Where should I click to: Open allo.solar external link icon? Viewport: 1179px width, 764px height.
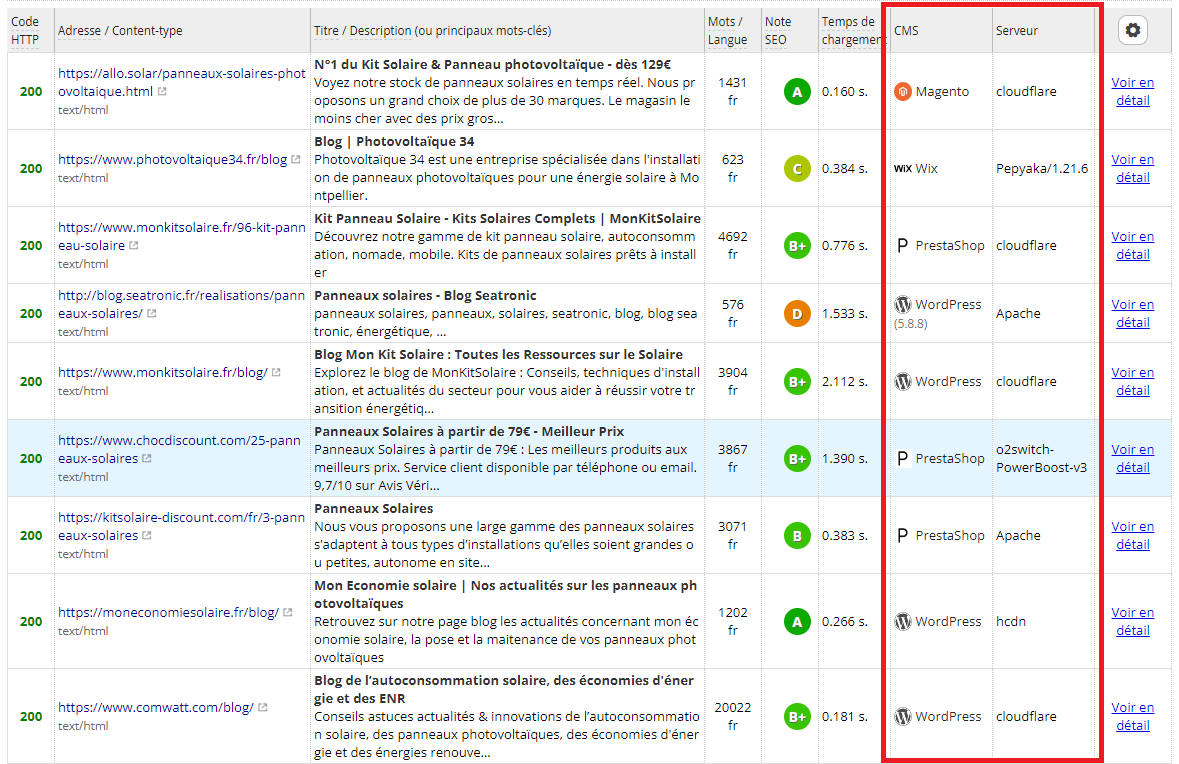[162, 92]
